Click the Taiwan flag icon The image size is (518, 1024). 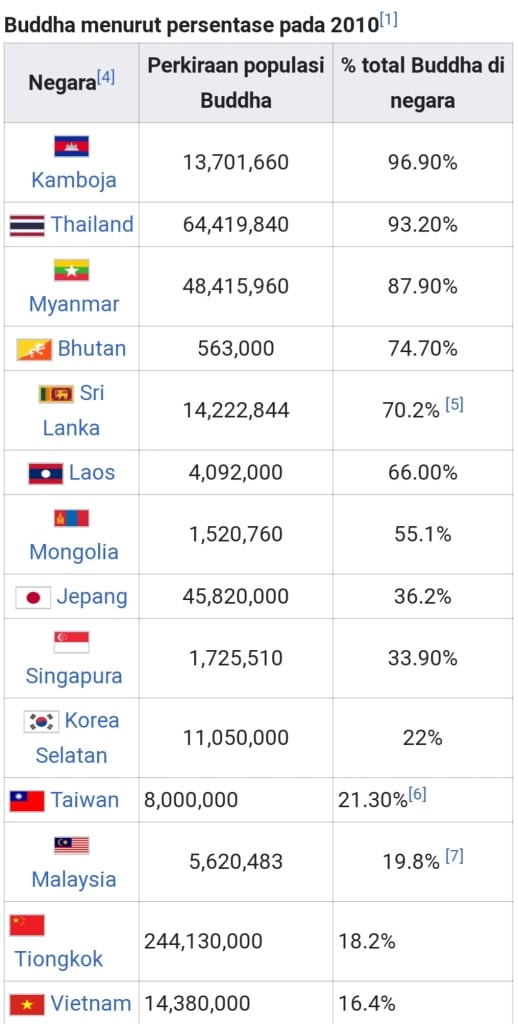pyautogui.click(x=27, y=801)
